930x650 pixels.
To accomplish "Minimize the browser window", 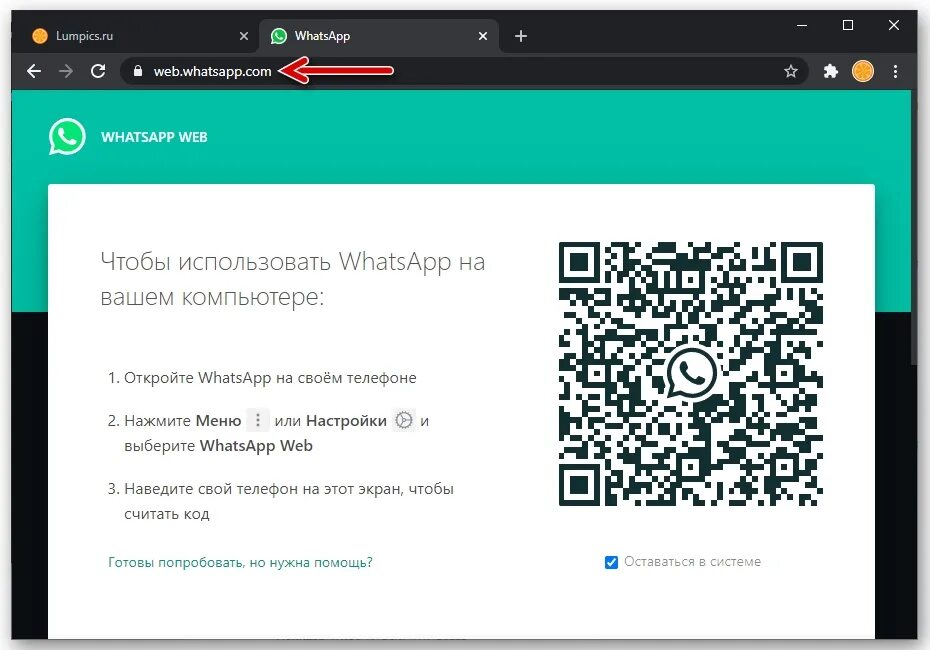I will tap(802, 26).
